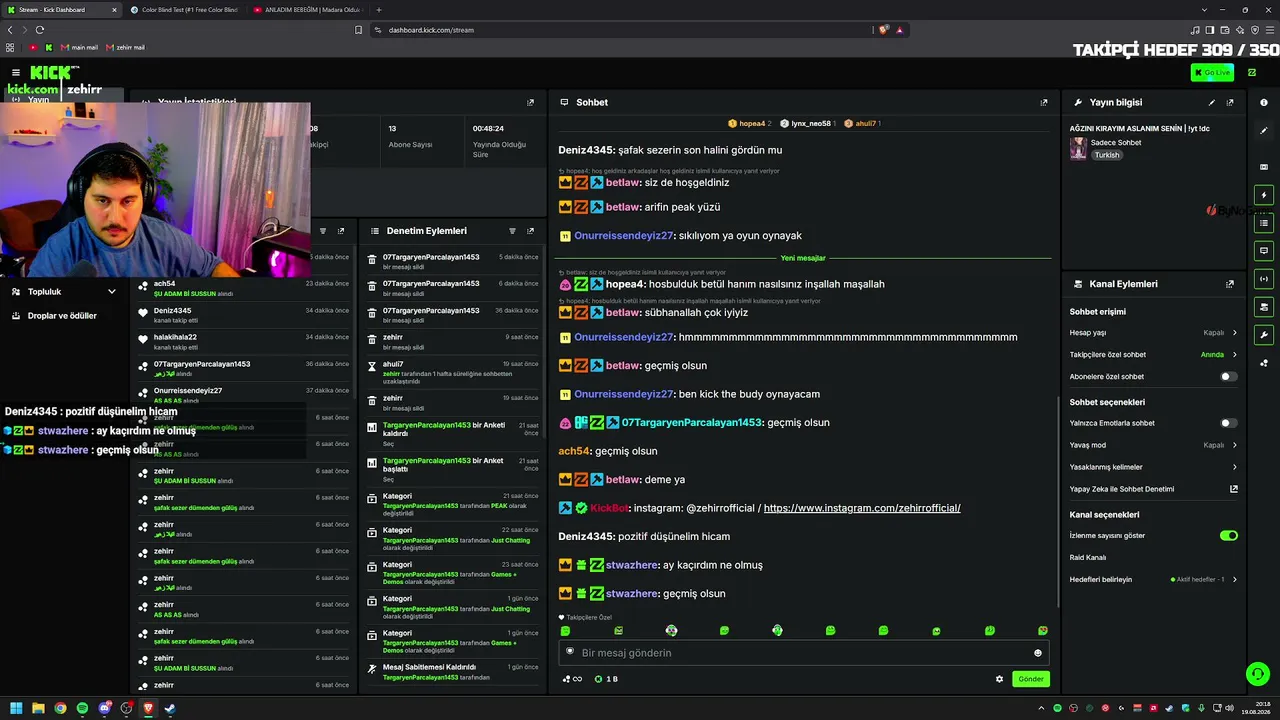Screen dimensions: 1280x720
Task: Open Droplar ve ödüller in the sidebar
Action: tap(62, 316)
